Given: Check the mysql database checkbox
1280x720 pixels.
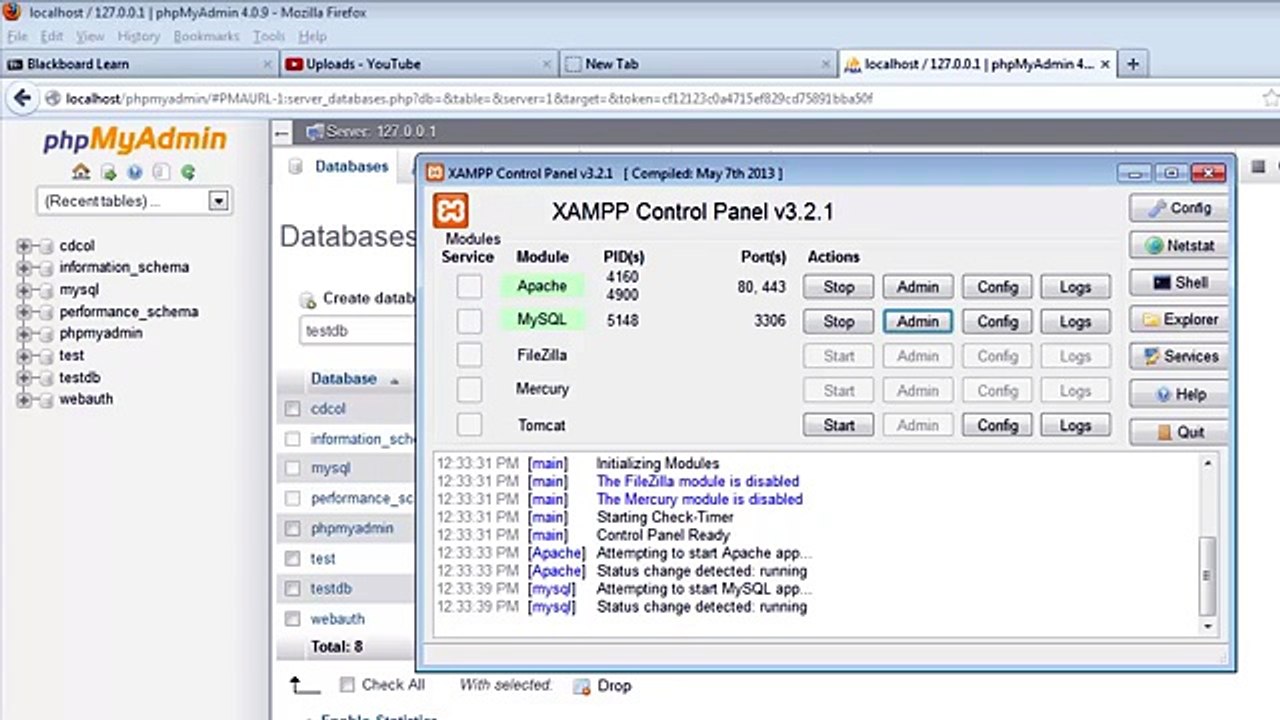Looking at the screenshot, I should (292, 468).
